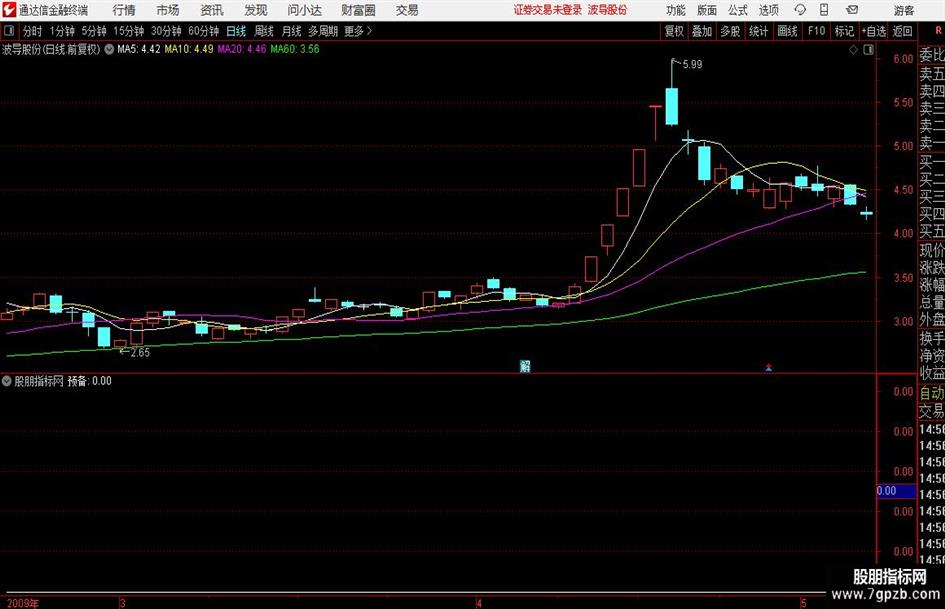Open the mobile phone icon in top bar
This screenshot has width=945, height=609.
824,10
